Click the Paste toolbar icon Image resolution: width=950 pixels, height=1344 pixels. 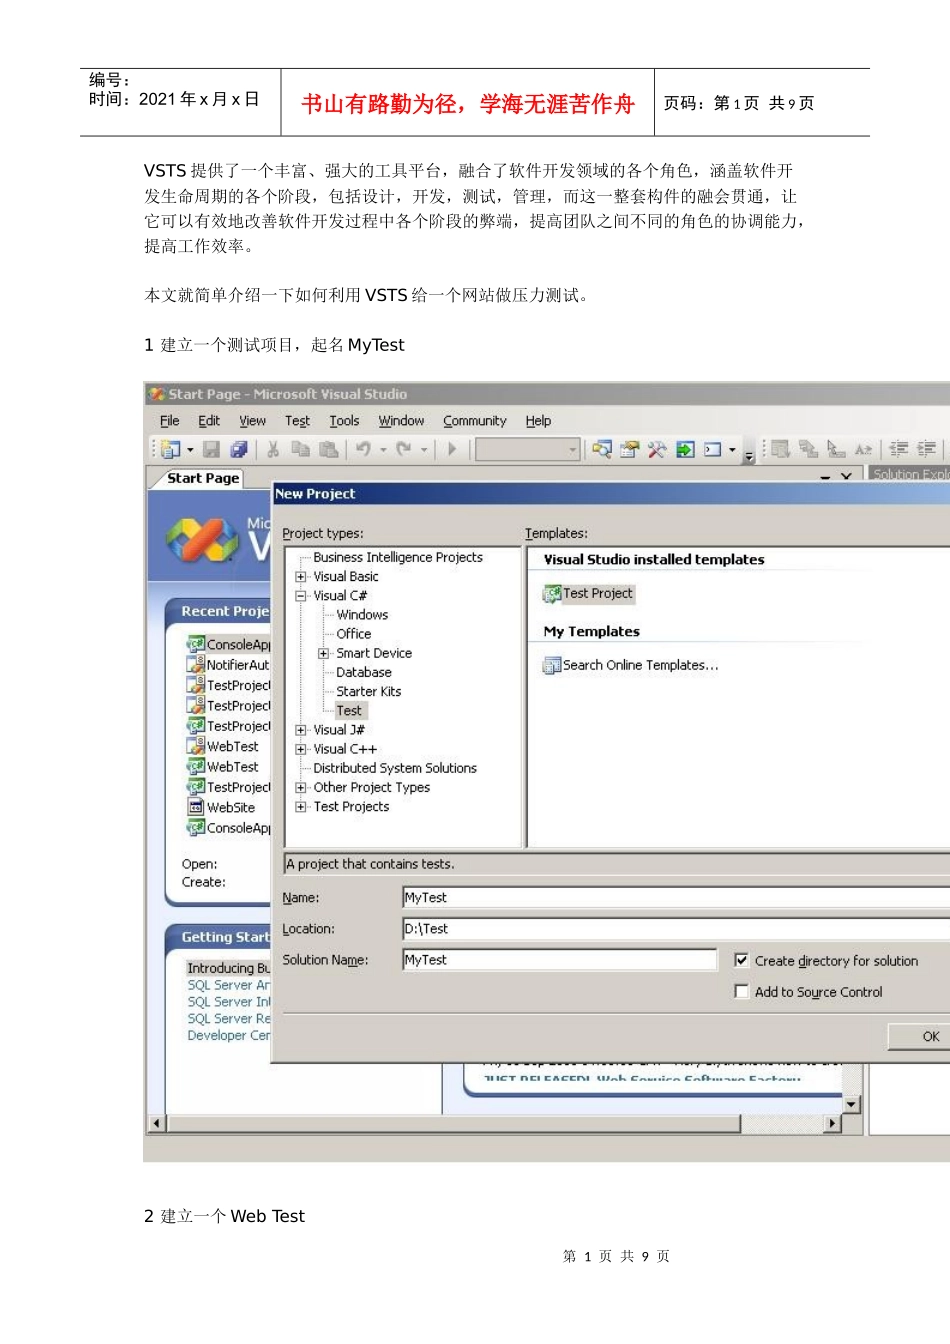pyautogui.click(x=328, y=450)
